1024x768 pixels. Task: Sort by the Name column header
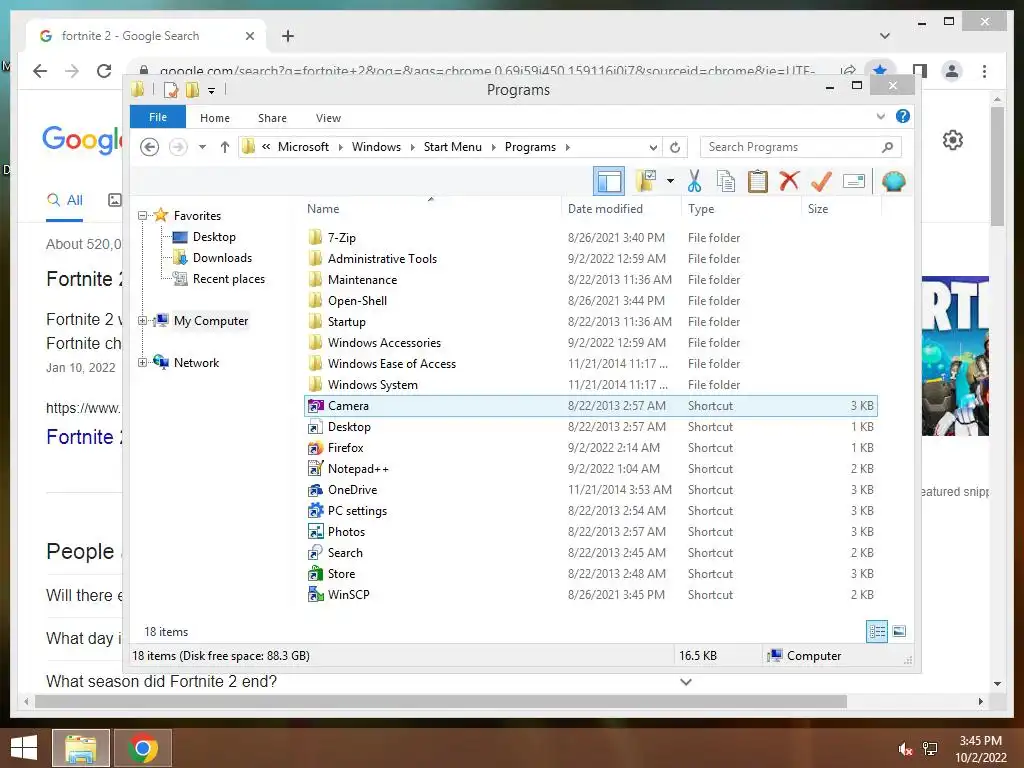point(431,208)
